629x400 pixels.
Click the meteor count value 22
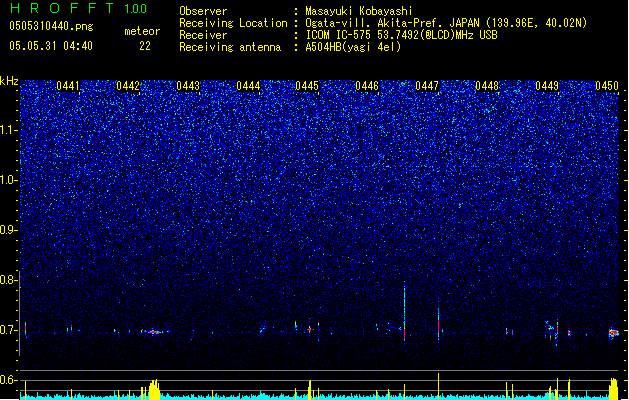pyautogui.click(x=145, y=46)
